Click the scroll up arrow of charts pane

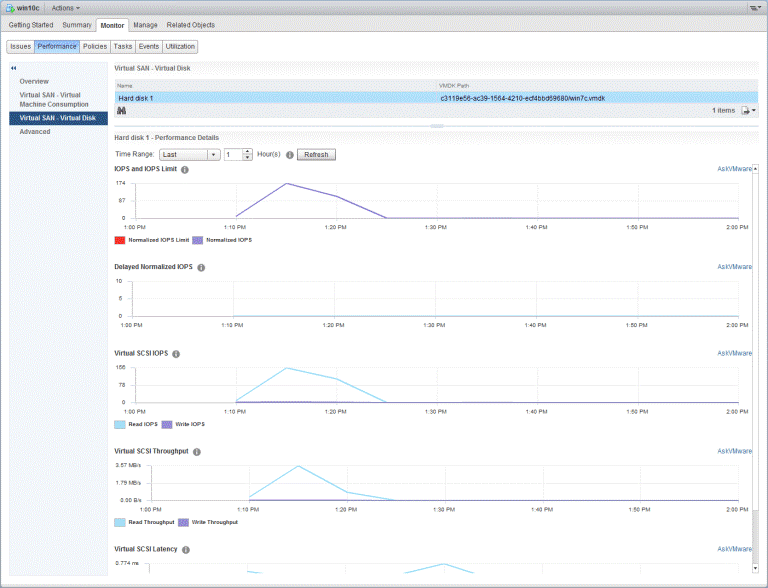(755, 169)
